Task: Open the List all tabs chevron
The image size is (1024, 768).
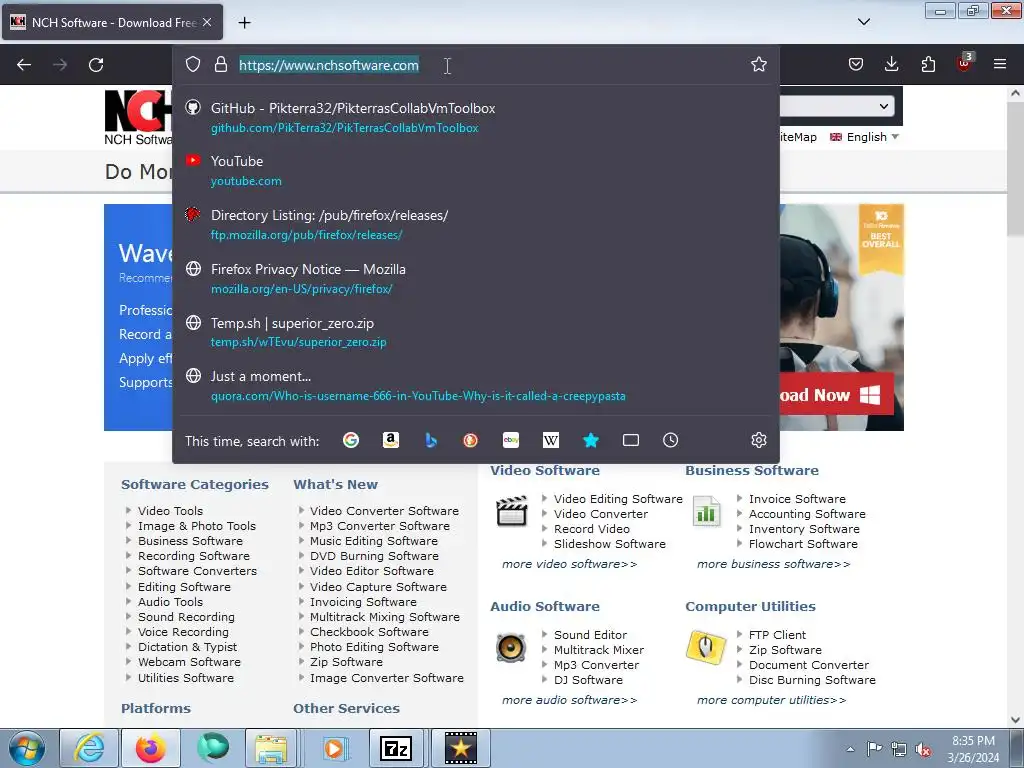Action: (x=863, y=22)
